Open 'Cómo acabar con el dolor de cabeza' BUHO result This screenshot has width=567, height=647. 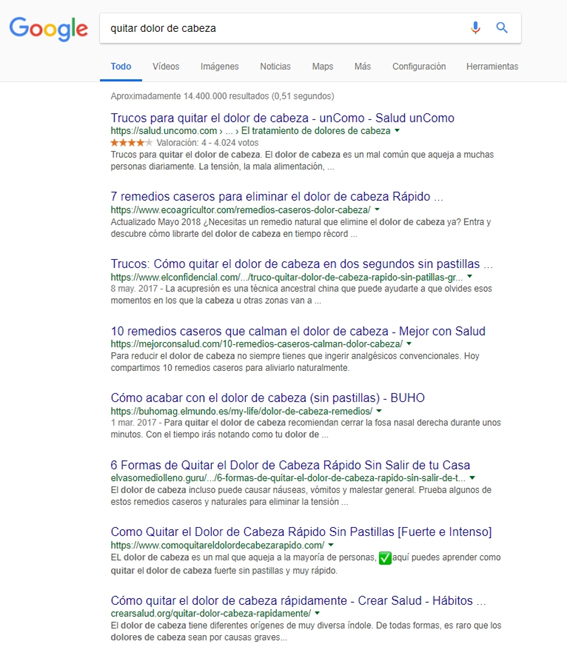click(267, 398)
